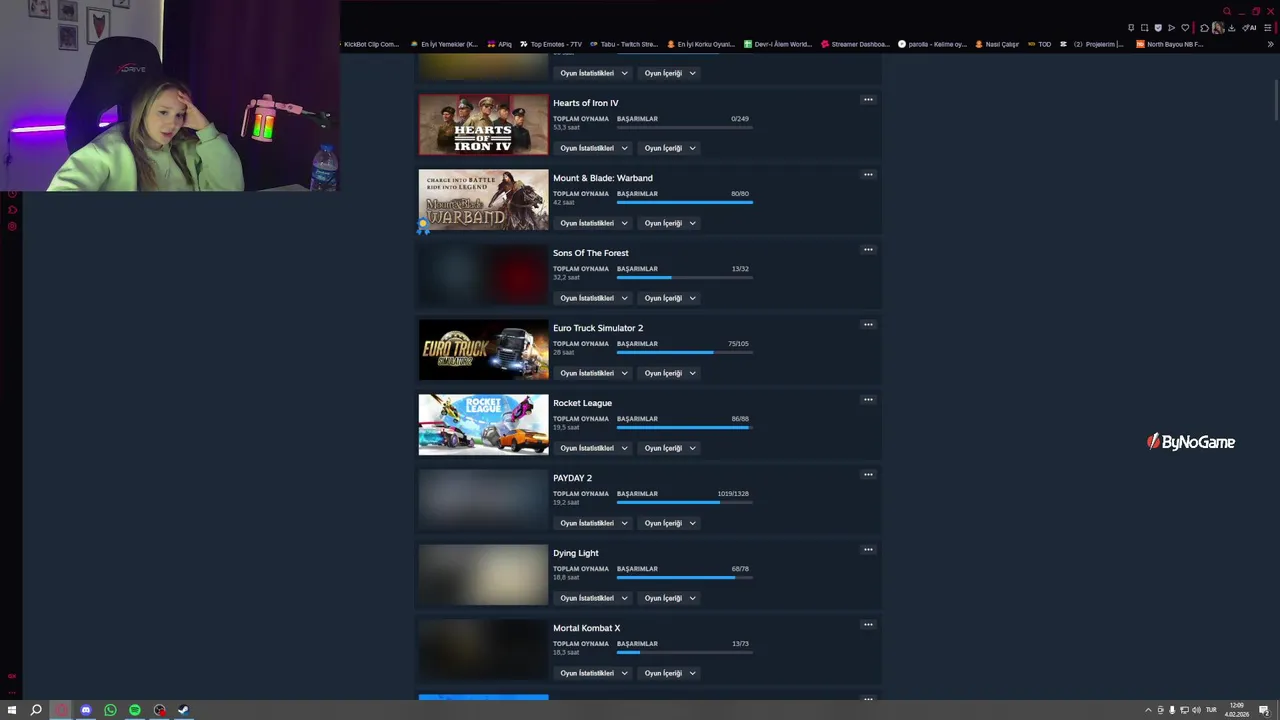
Task: Expand Oyun İstatistikleri for Mortal Kombat X
Action: tap(594, 673)
